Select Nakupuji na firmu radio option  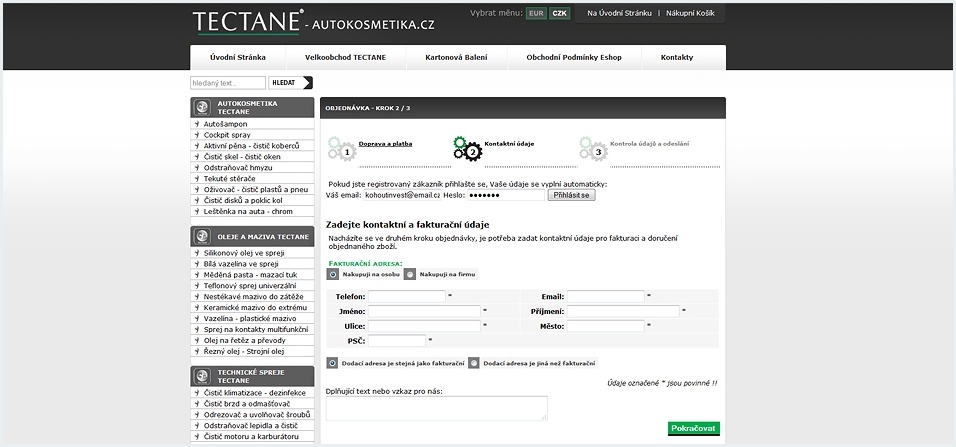click(x=409, y=274)
